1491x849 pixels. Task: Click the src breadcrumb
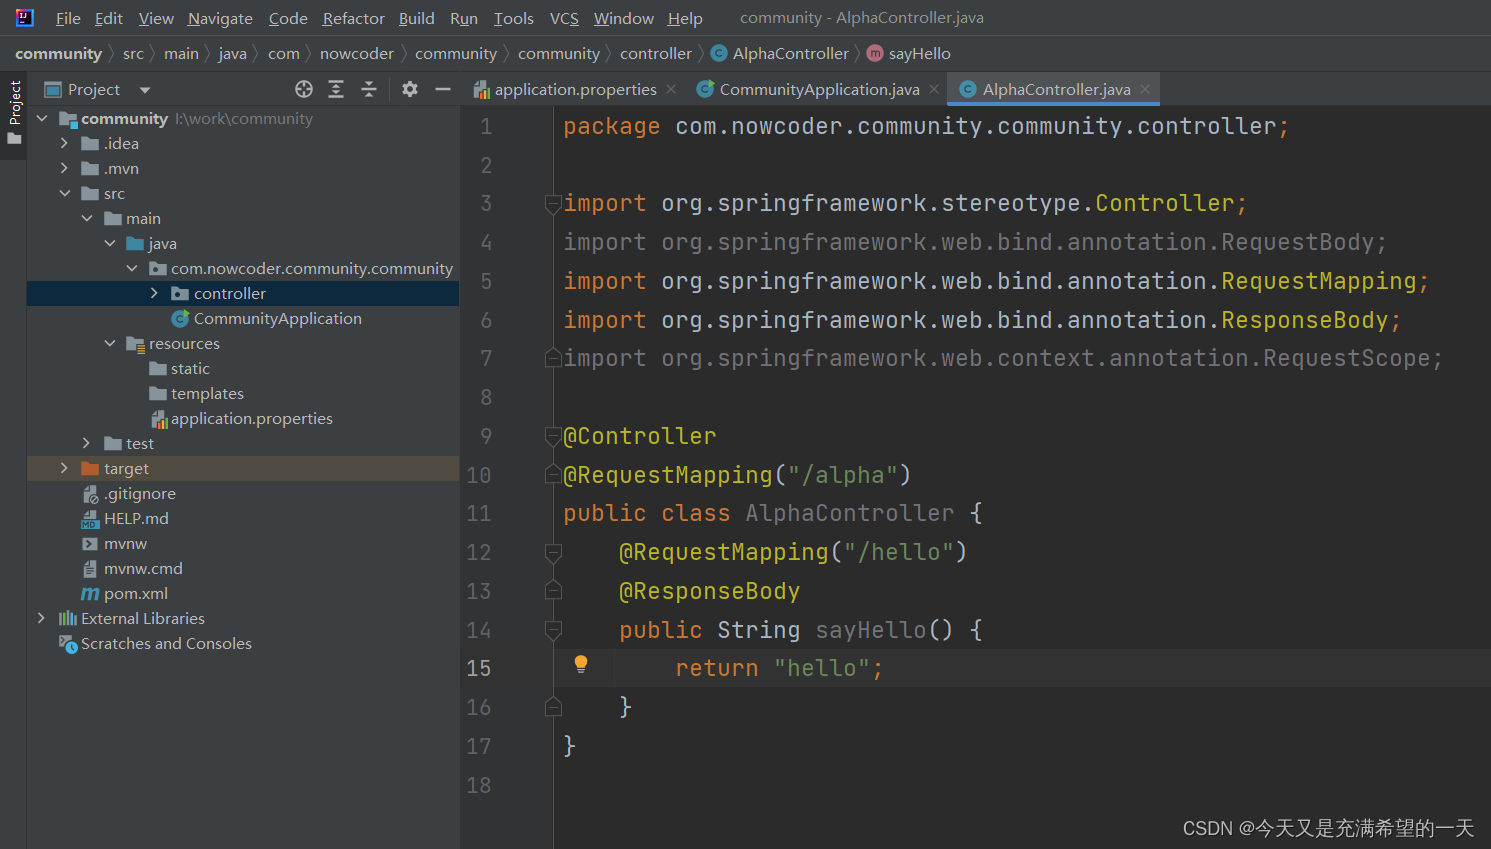(133, 53)
